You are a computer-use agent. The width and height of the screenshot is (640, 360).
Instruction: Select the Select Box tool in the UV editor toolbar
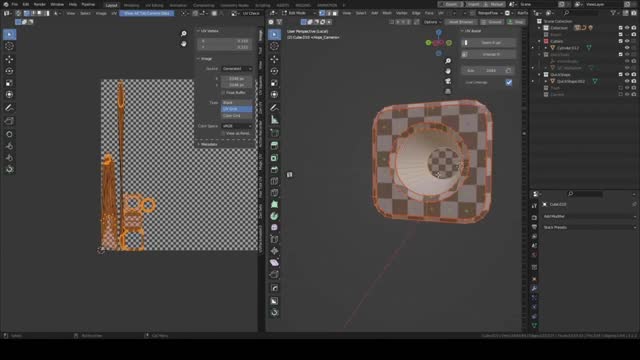point(9,35)
